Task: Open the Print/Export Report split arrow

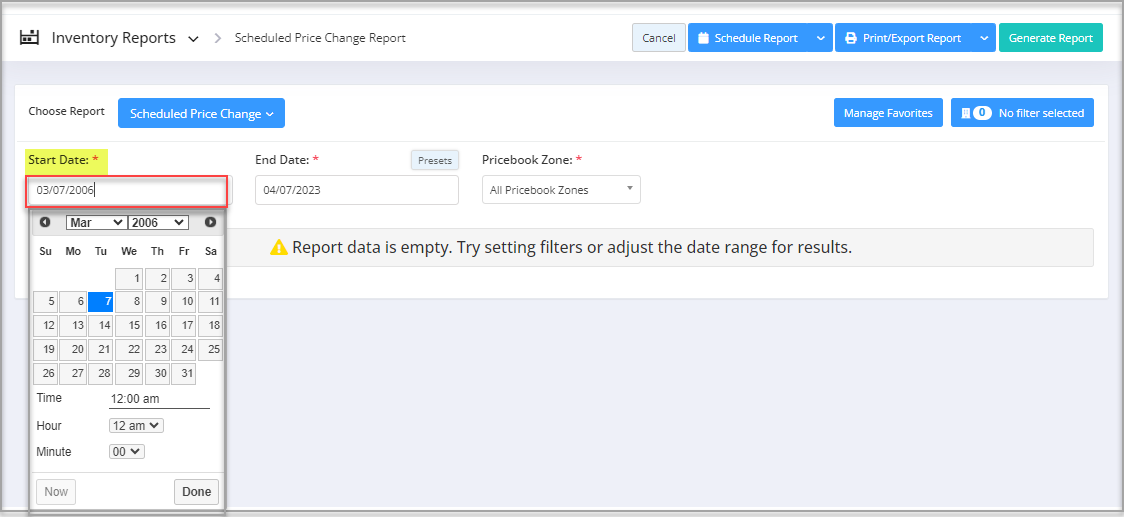Action: (x=984, y=38)
